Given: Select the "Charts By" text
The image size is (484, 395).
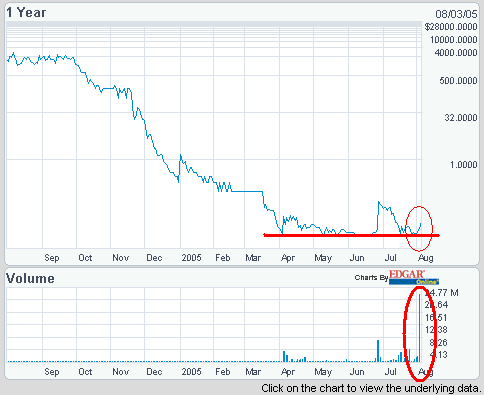Looking at the screenshot, I should click(x=371, y=278).
